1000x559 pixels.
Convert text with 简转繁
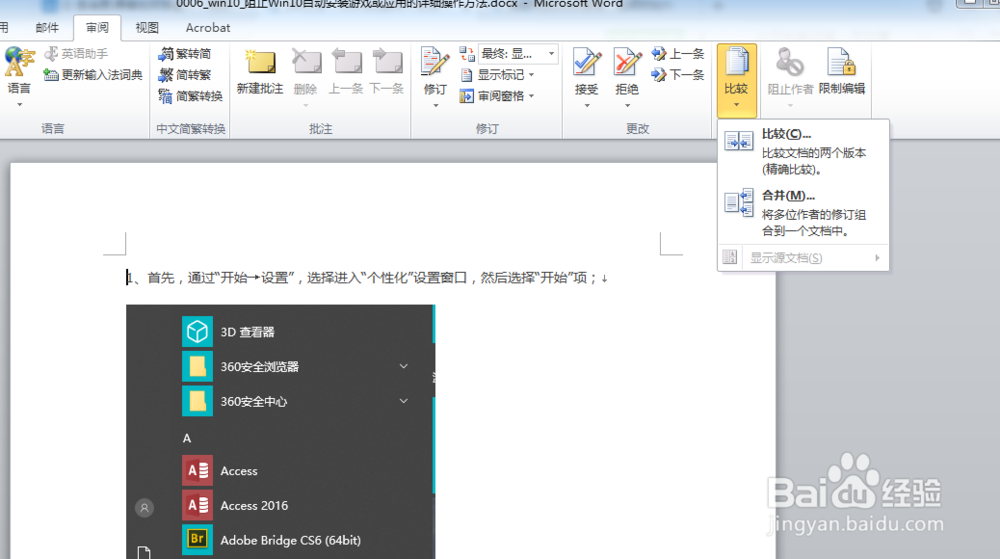(184, 75)
